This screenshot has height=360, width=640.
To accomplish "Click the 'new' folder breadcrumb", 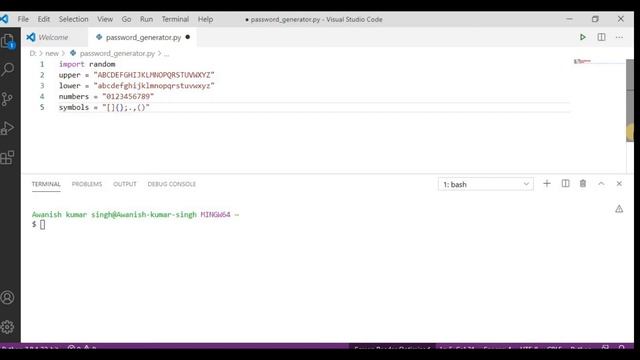I will pyautogui.click(x=52, y=53).
